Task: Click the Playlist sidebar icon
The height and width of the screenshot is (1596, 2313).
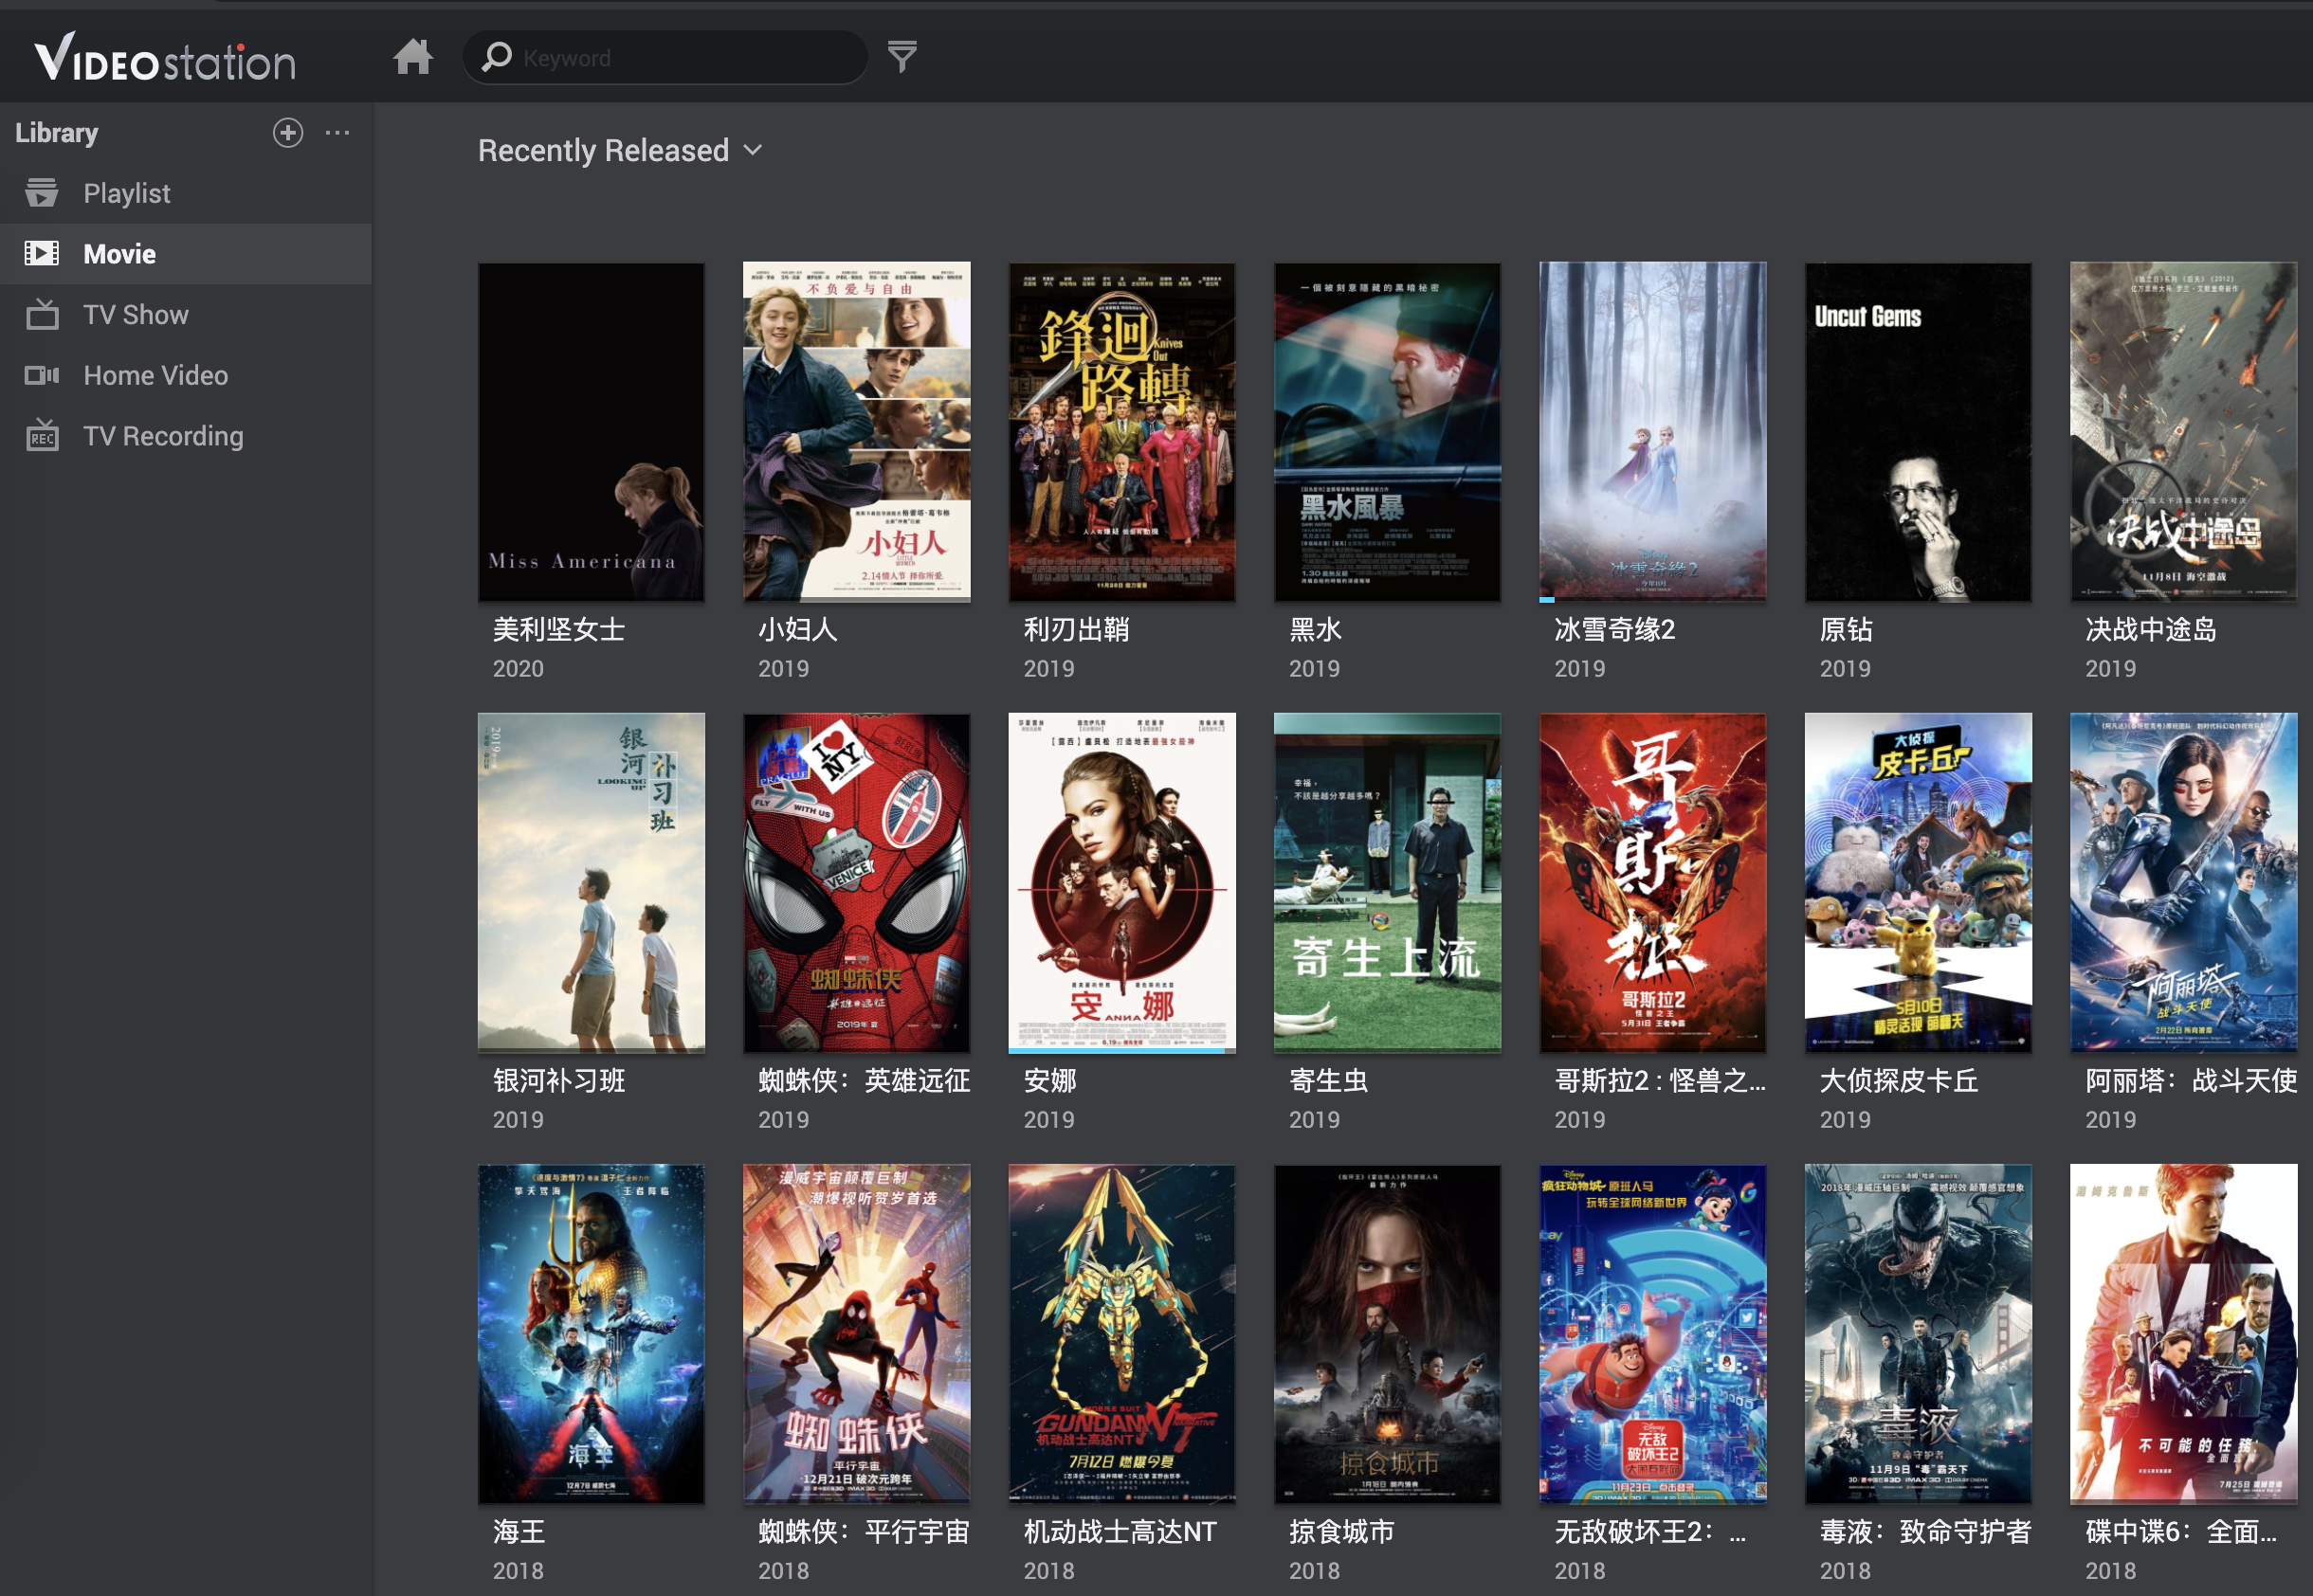Action: (42, 193)
